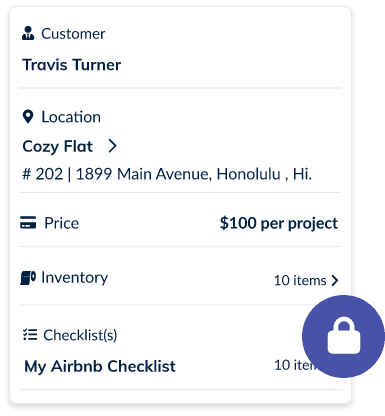This screenshot has height=416, width=385.
Task: Open My Airbnb Checklist
Action: (x=100, y=366)
